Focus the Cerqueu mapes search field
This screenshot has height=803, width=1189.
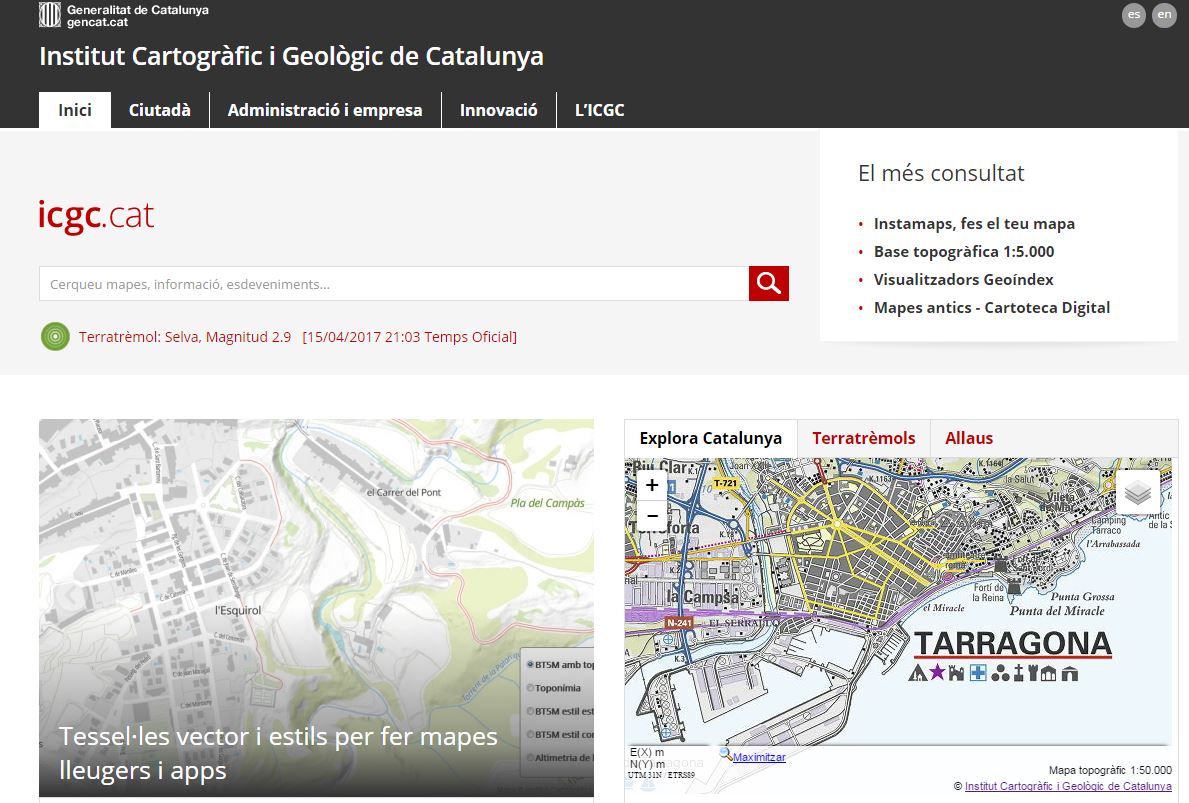coord(394,284)
